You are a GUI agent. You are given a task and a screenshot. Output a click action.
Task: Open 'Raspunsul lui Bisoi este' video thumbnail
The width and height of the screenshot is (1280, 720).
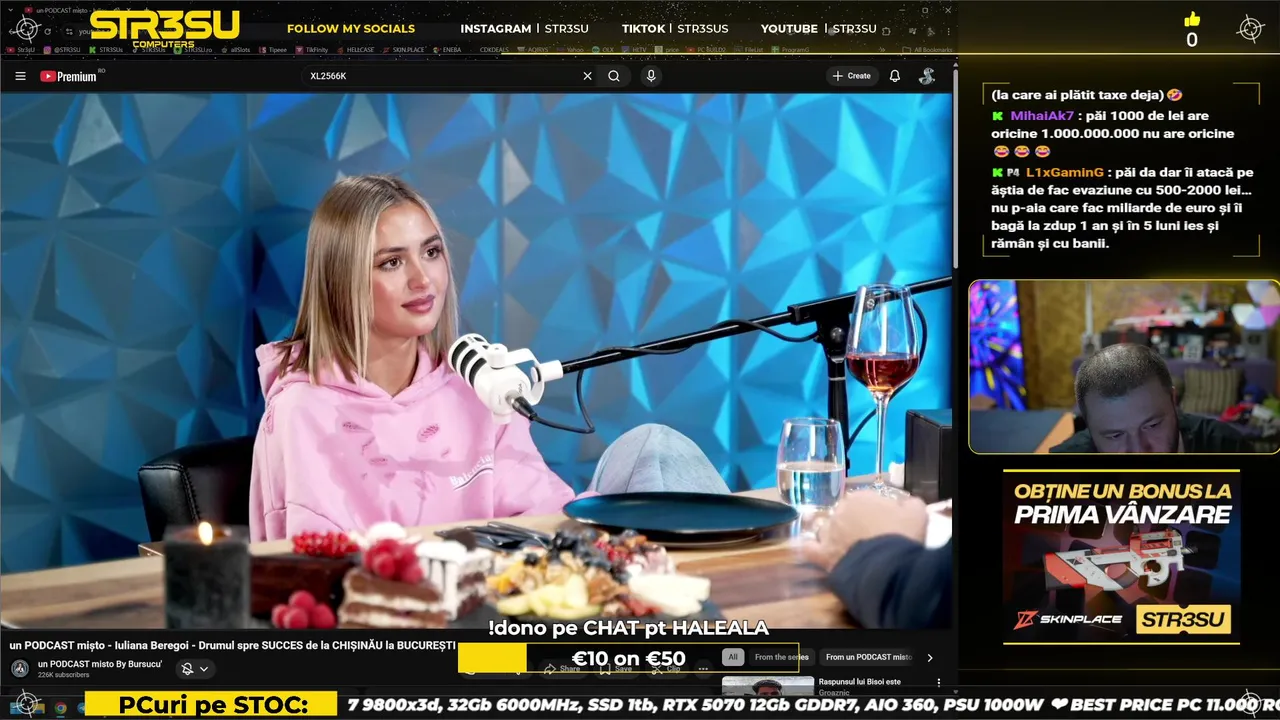(x=768, y=686)
